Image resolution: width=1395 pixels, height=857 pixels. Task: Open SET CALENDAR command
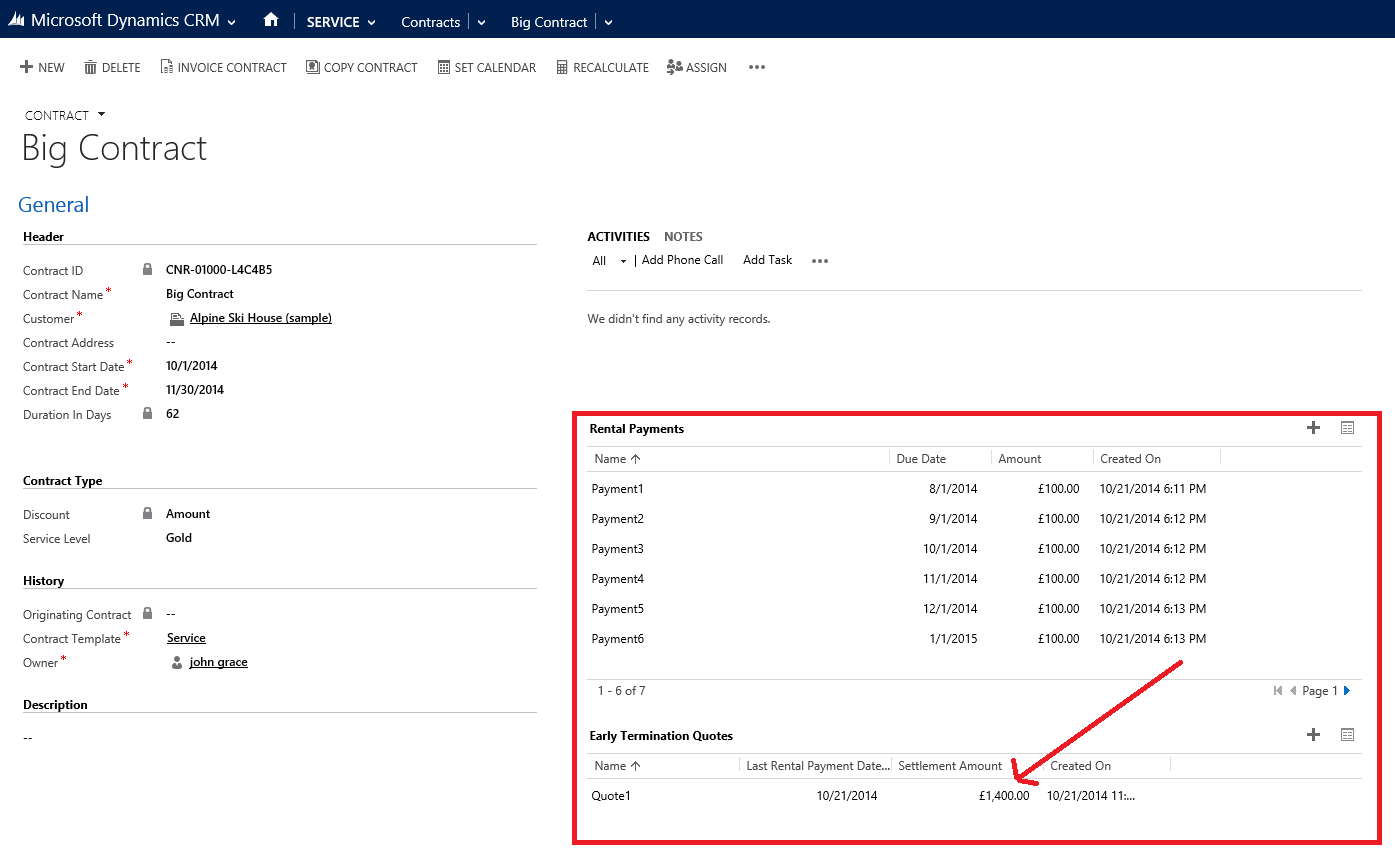pos(487,67)
